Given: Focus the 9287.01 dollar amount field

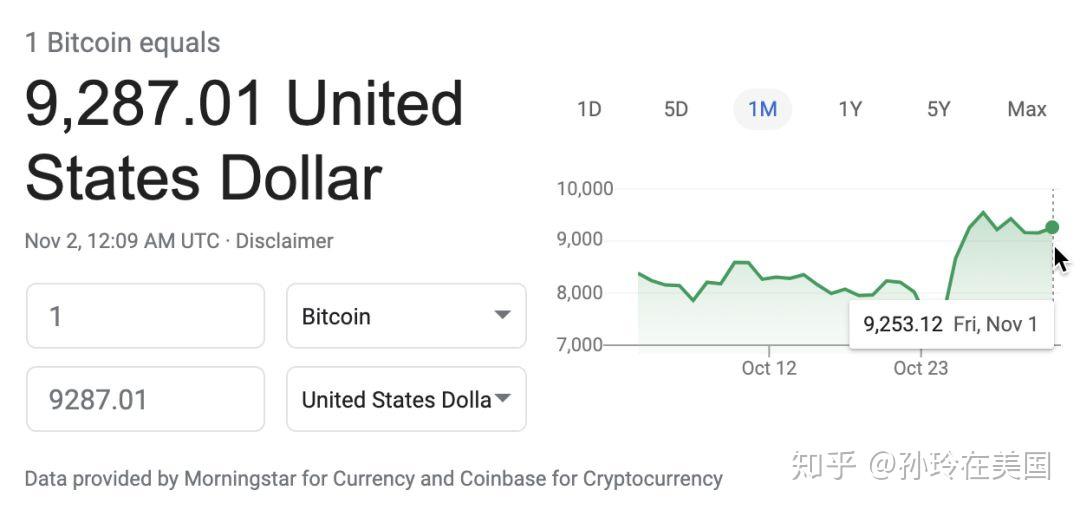Looking at the screenshot, I should (x=145, y=399).
